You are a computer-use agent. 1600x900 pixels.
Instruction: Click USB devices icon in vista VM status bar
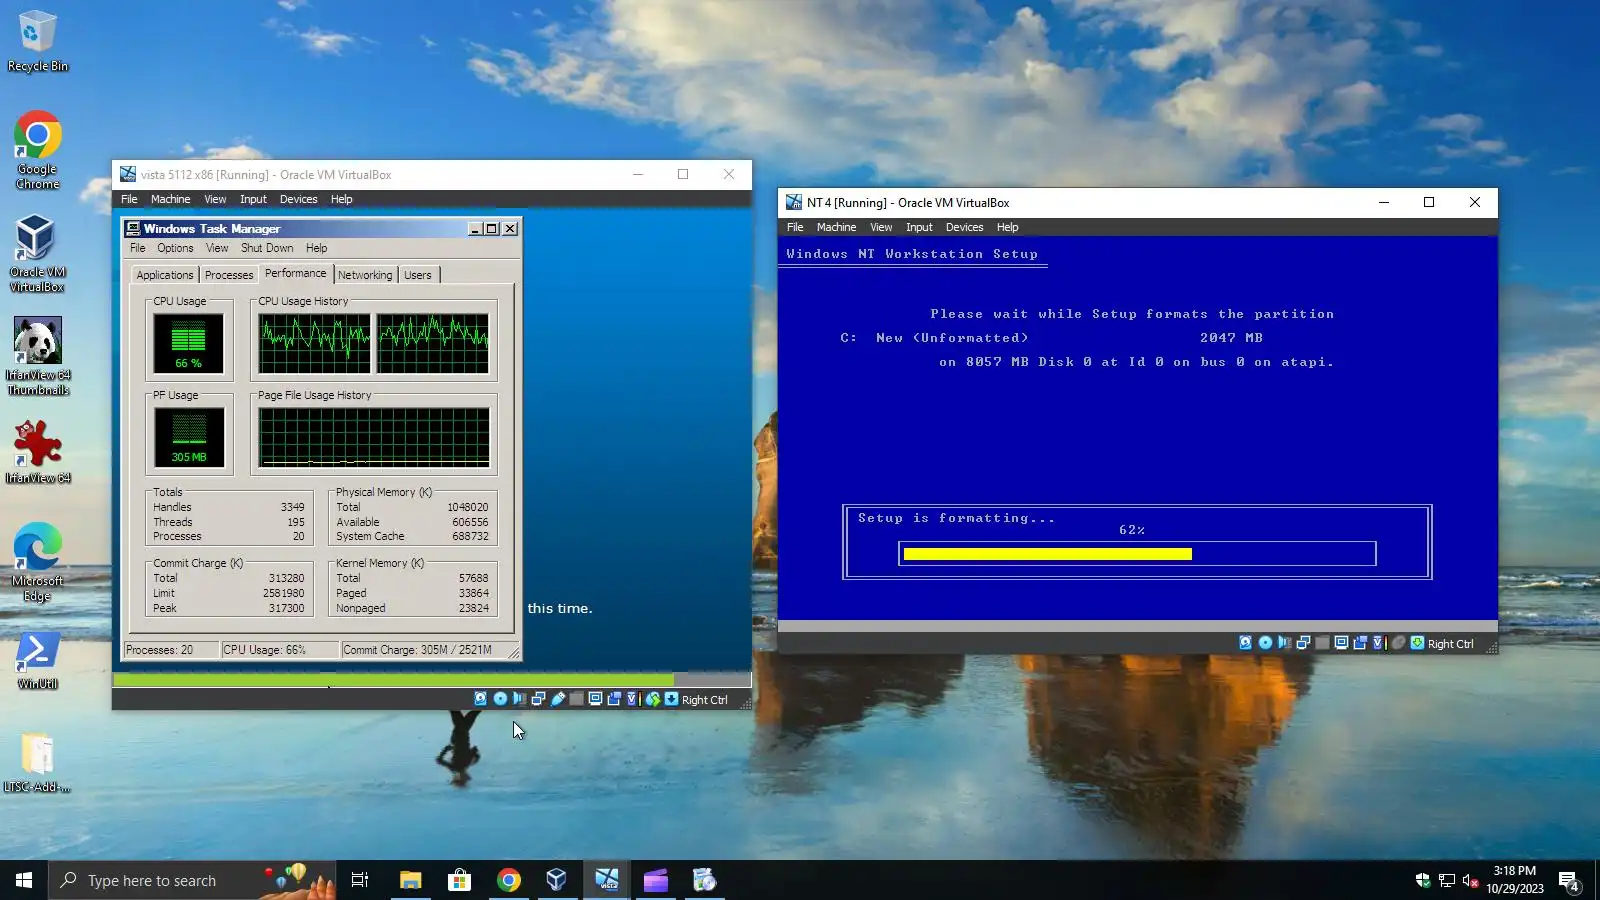click(x=557, y=699)
